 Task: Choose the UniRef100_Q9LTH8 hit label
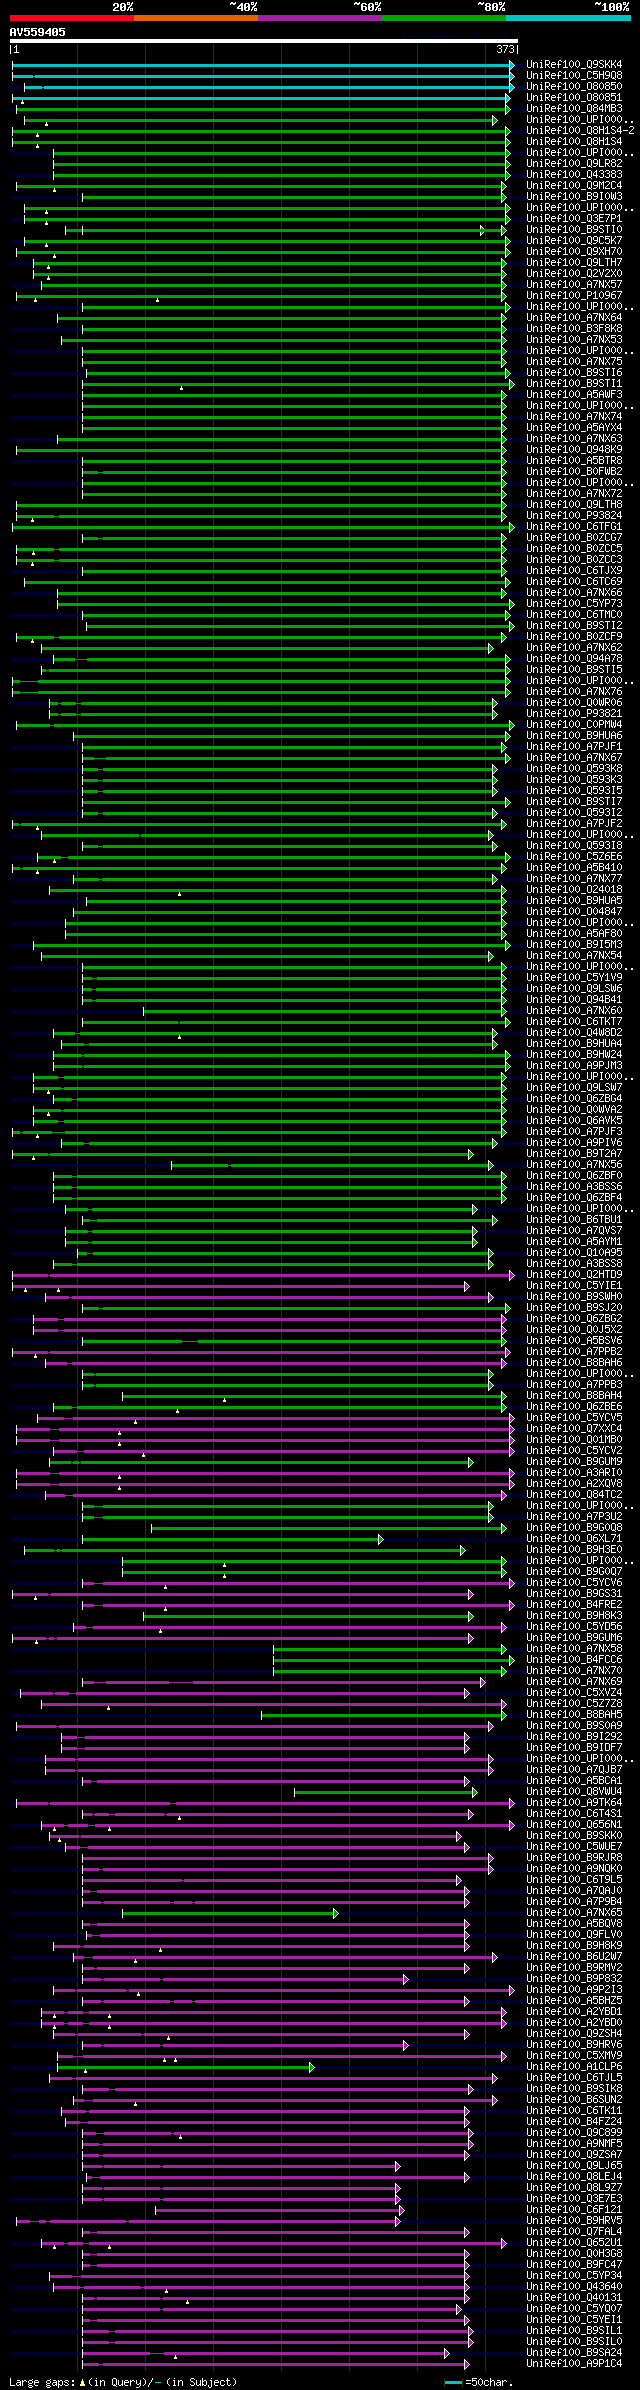pos(574,505)
